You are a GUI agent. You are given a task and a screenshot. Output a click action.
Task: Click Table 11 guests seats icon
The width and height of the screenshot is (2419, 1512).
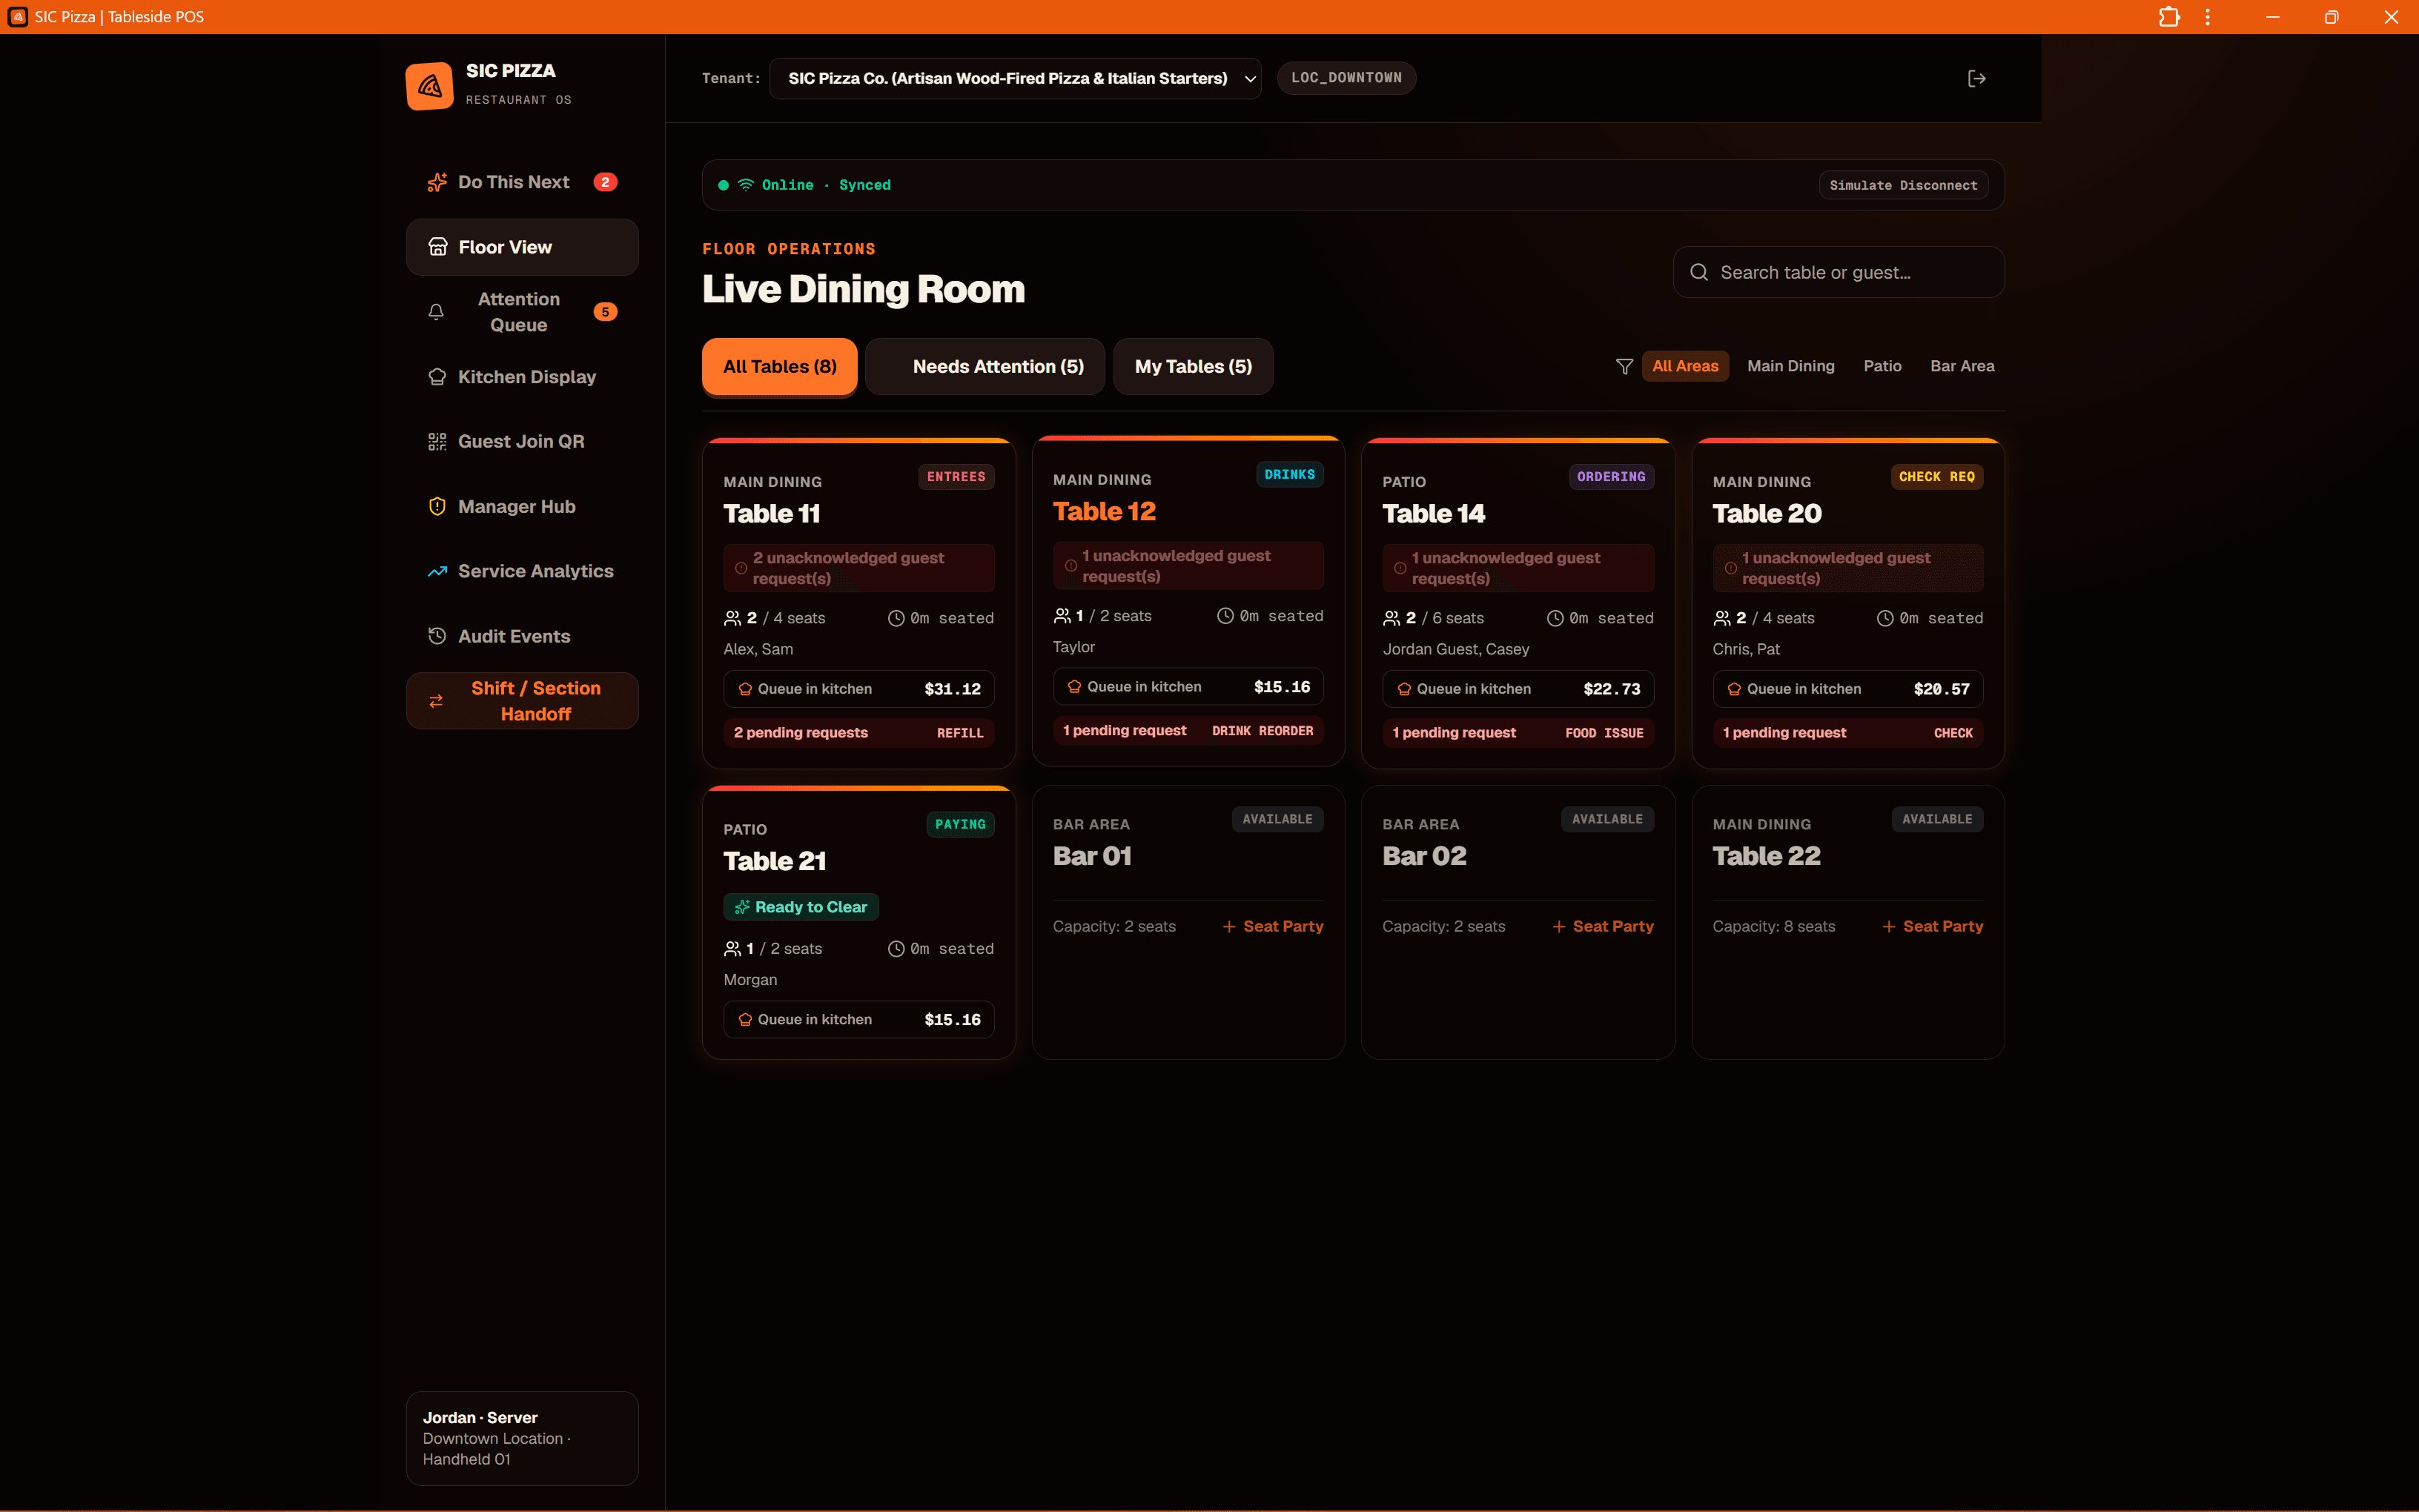pyautogui.click(x=733, y=618)
